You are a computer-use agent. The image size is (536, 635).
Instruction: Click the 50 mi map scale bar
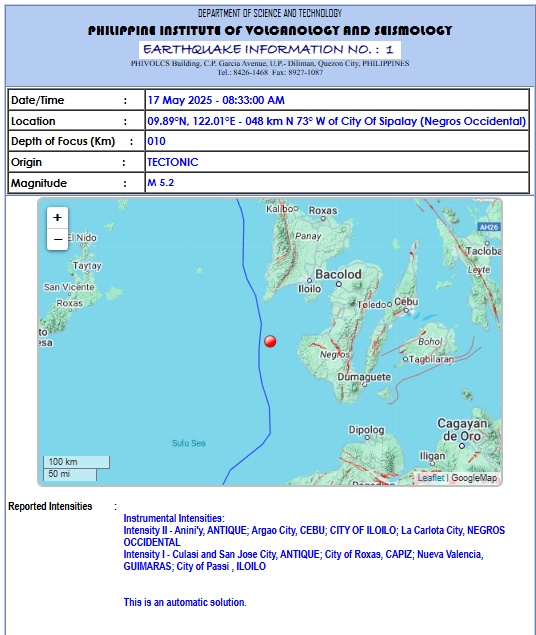pos(70,474)
